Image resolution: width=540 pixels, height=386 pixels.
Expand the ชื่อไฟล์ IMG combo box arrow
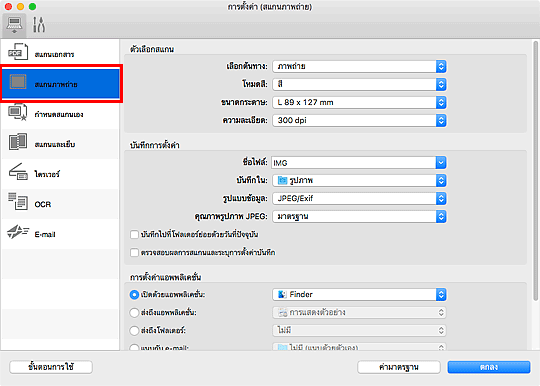tap(441, 163)
